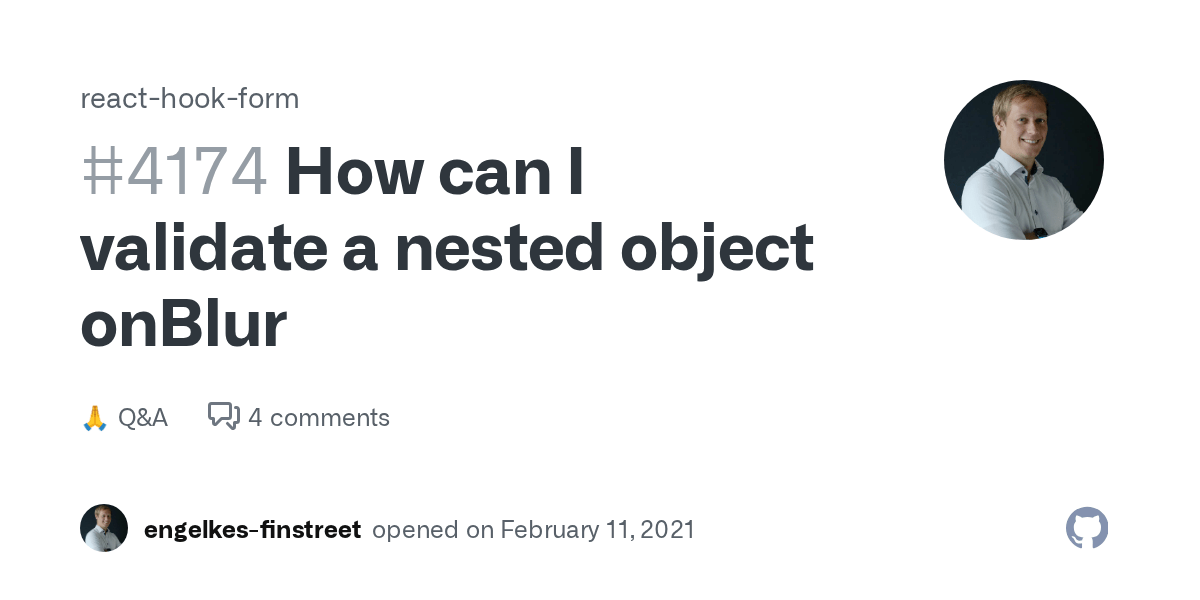Click the small author avatar beside username

[x=104, y=528]
